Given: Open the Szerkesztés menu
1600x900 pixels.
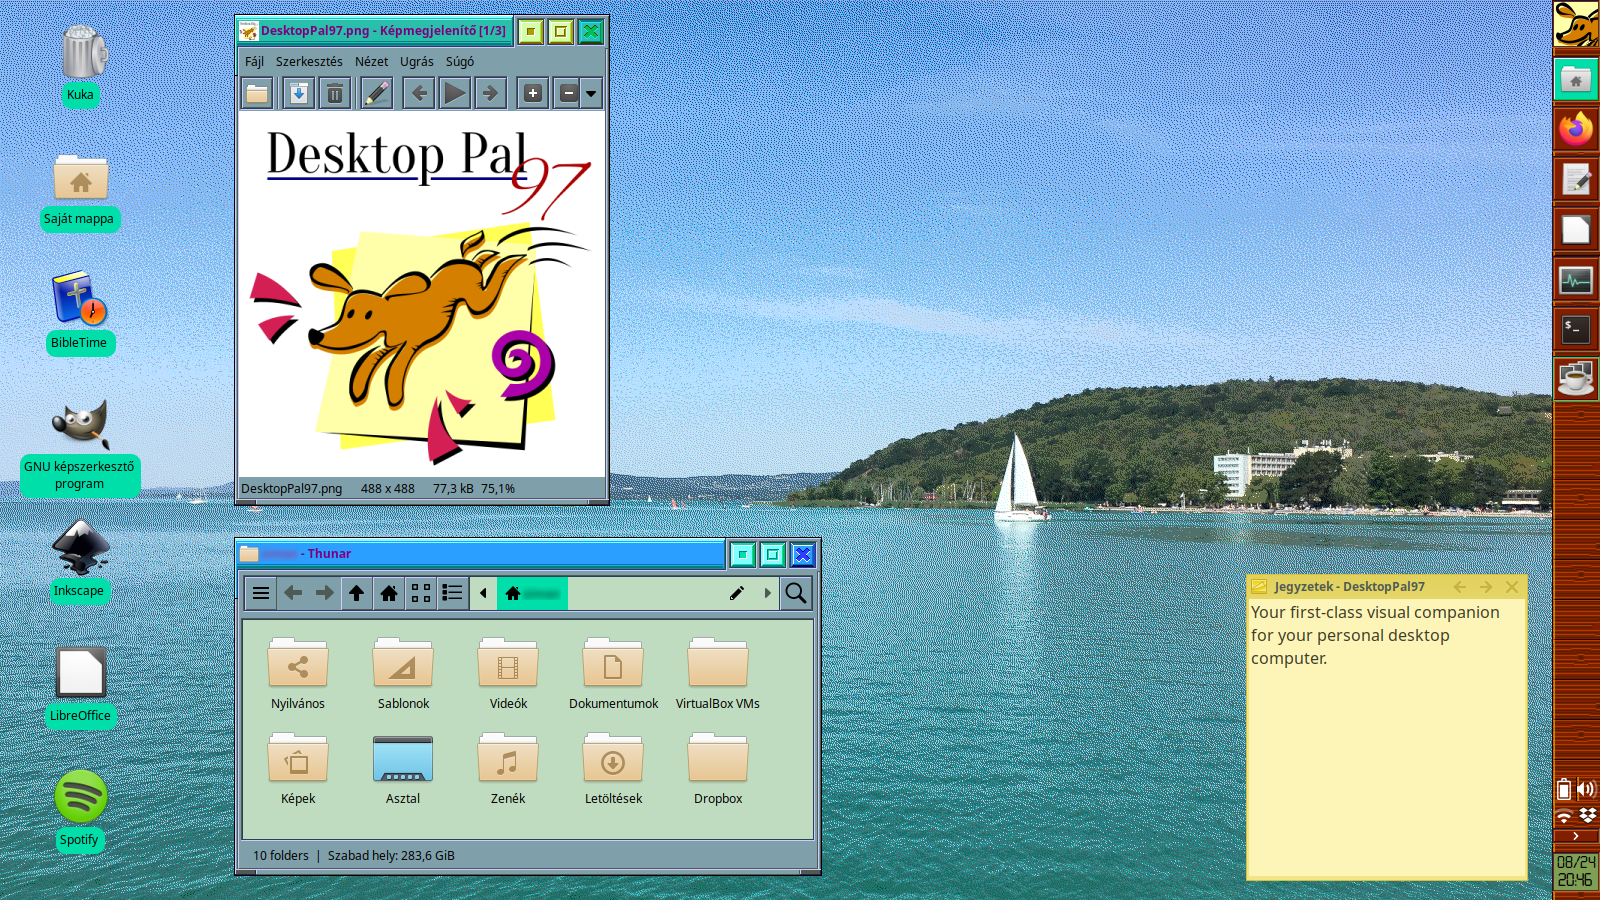Looking at the screenshot, I should coord(309,61).
